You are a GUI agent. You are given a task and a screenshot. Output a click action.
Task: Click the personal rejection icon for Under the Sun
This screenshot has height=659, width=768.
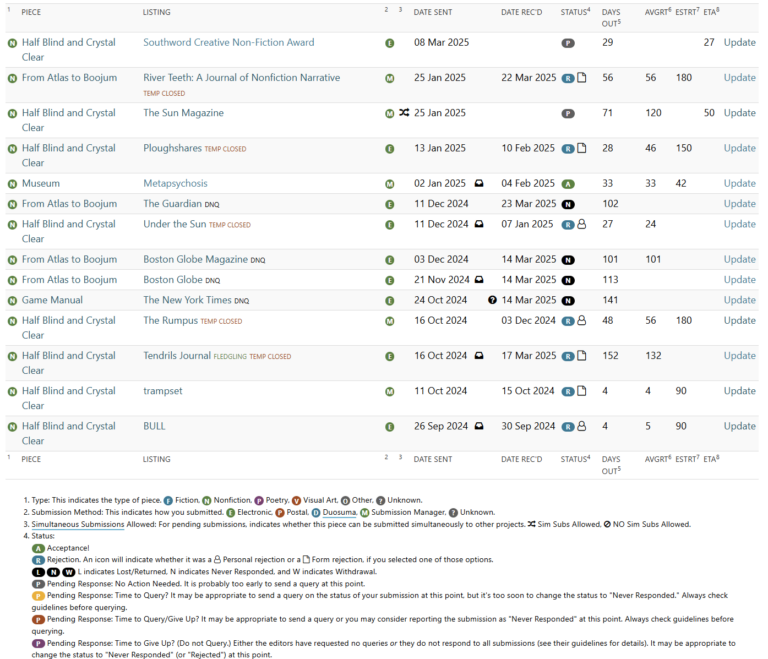click(582, 224)
